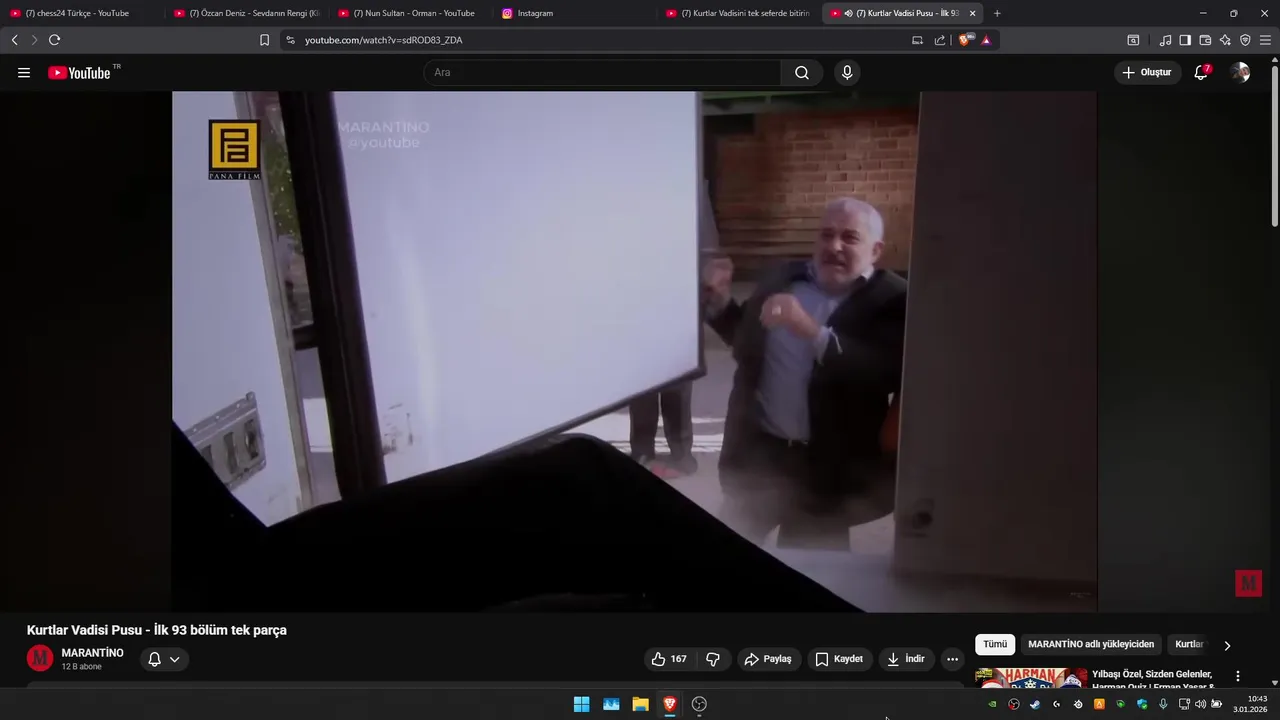This screenshot has width=1280, height=720.
Task: Open a new browser tab
Action: point(997,13)
